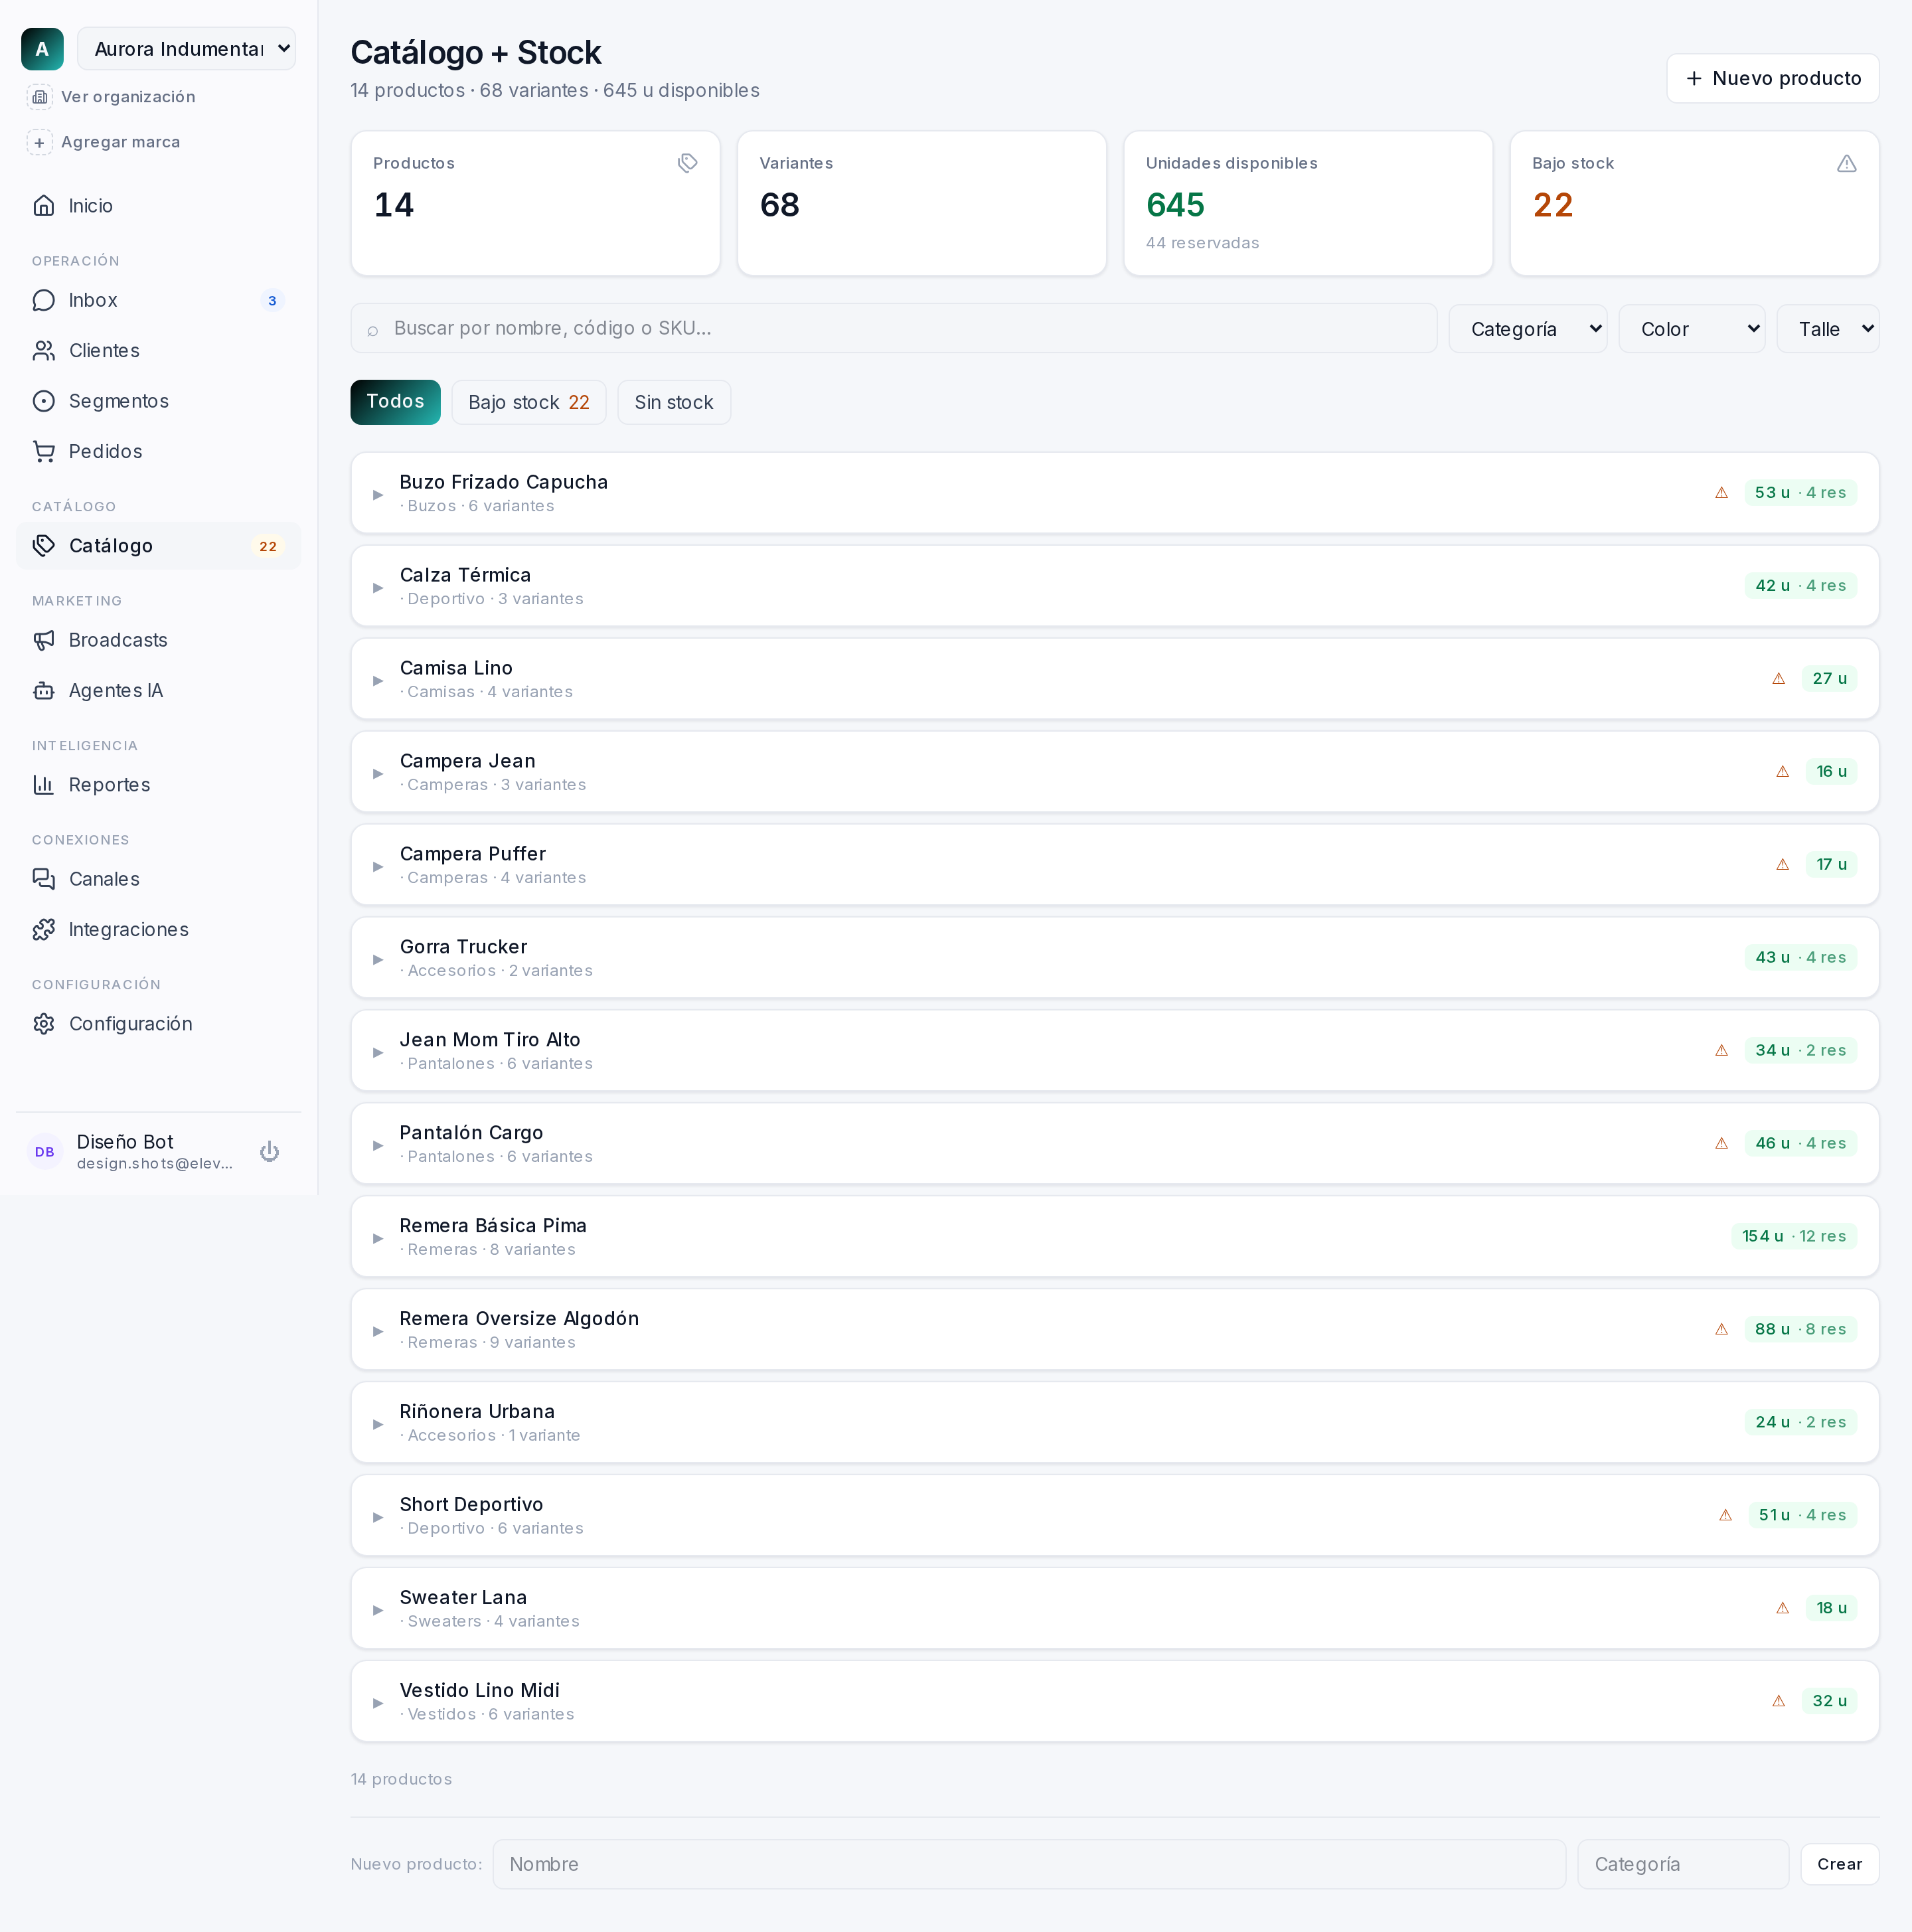
Task: Expand the Short Deportivo variants
Action: tap(378, 1518)
